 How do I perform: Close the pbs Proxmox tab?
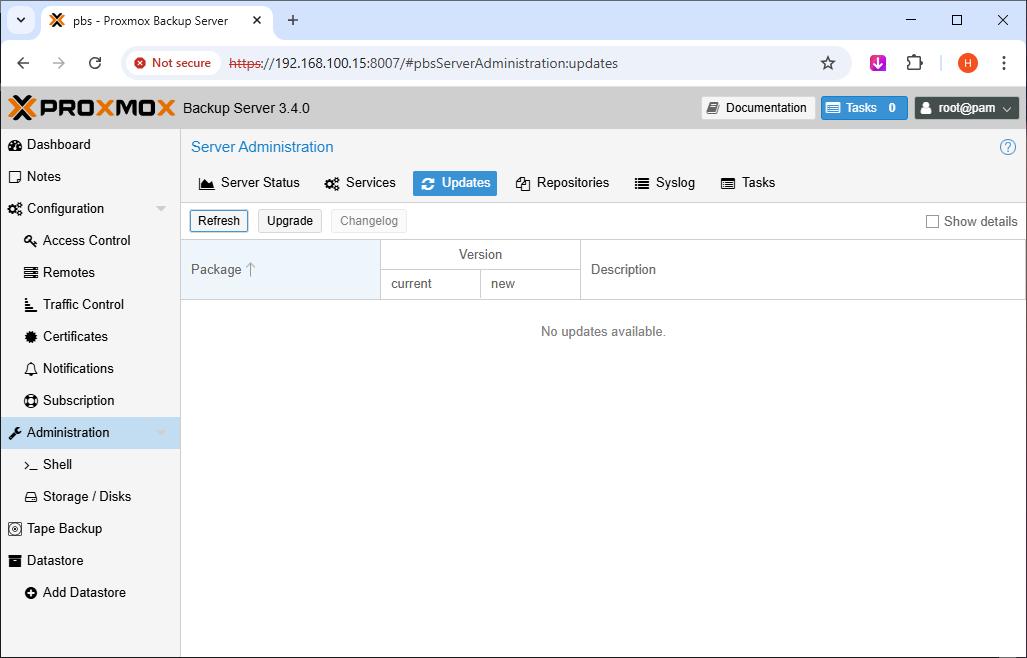tap(257, 20)
